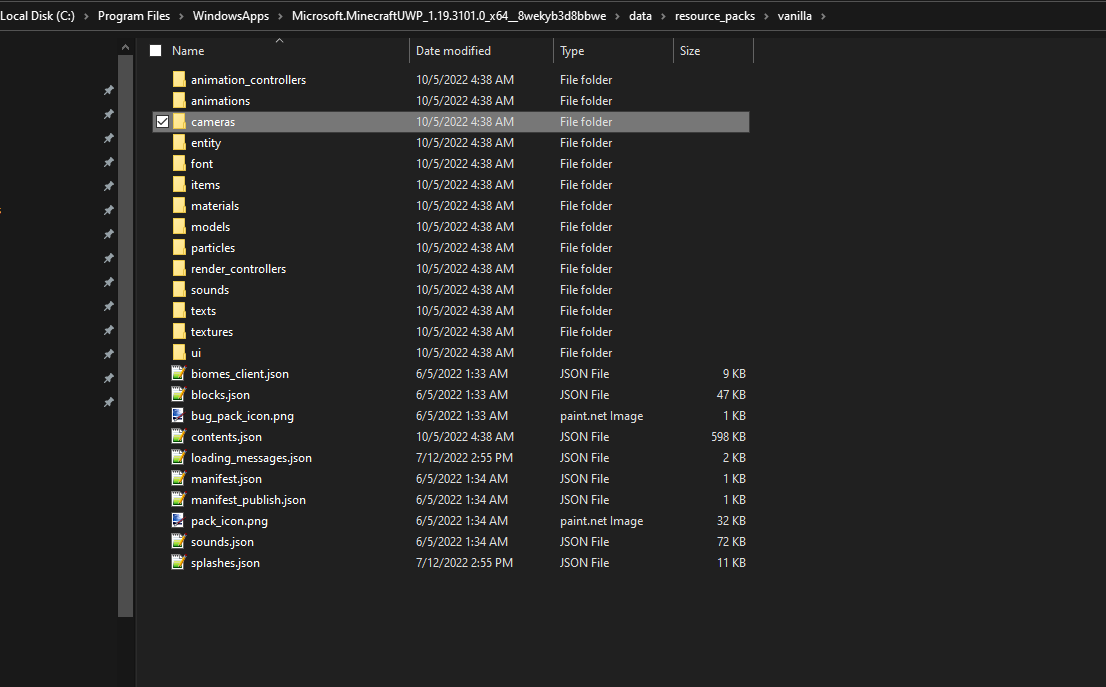The width and height of the screenshot is (1106, 687).
Task: Open the entity folder
Action: (x=205, y=142)
